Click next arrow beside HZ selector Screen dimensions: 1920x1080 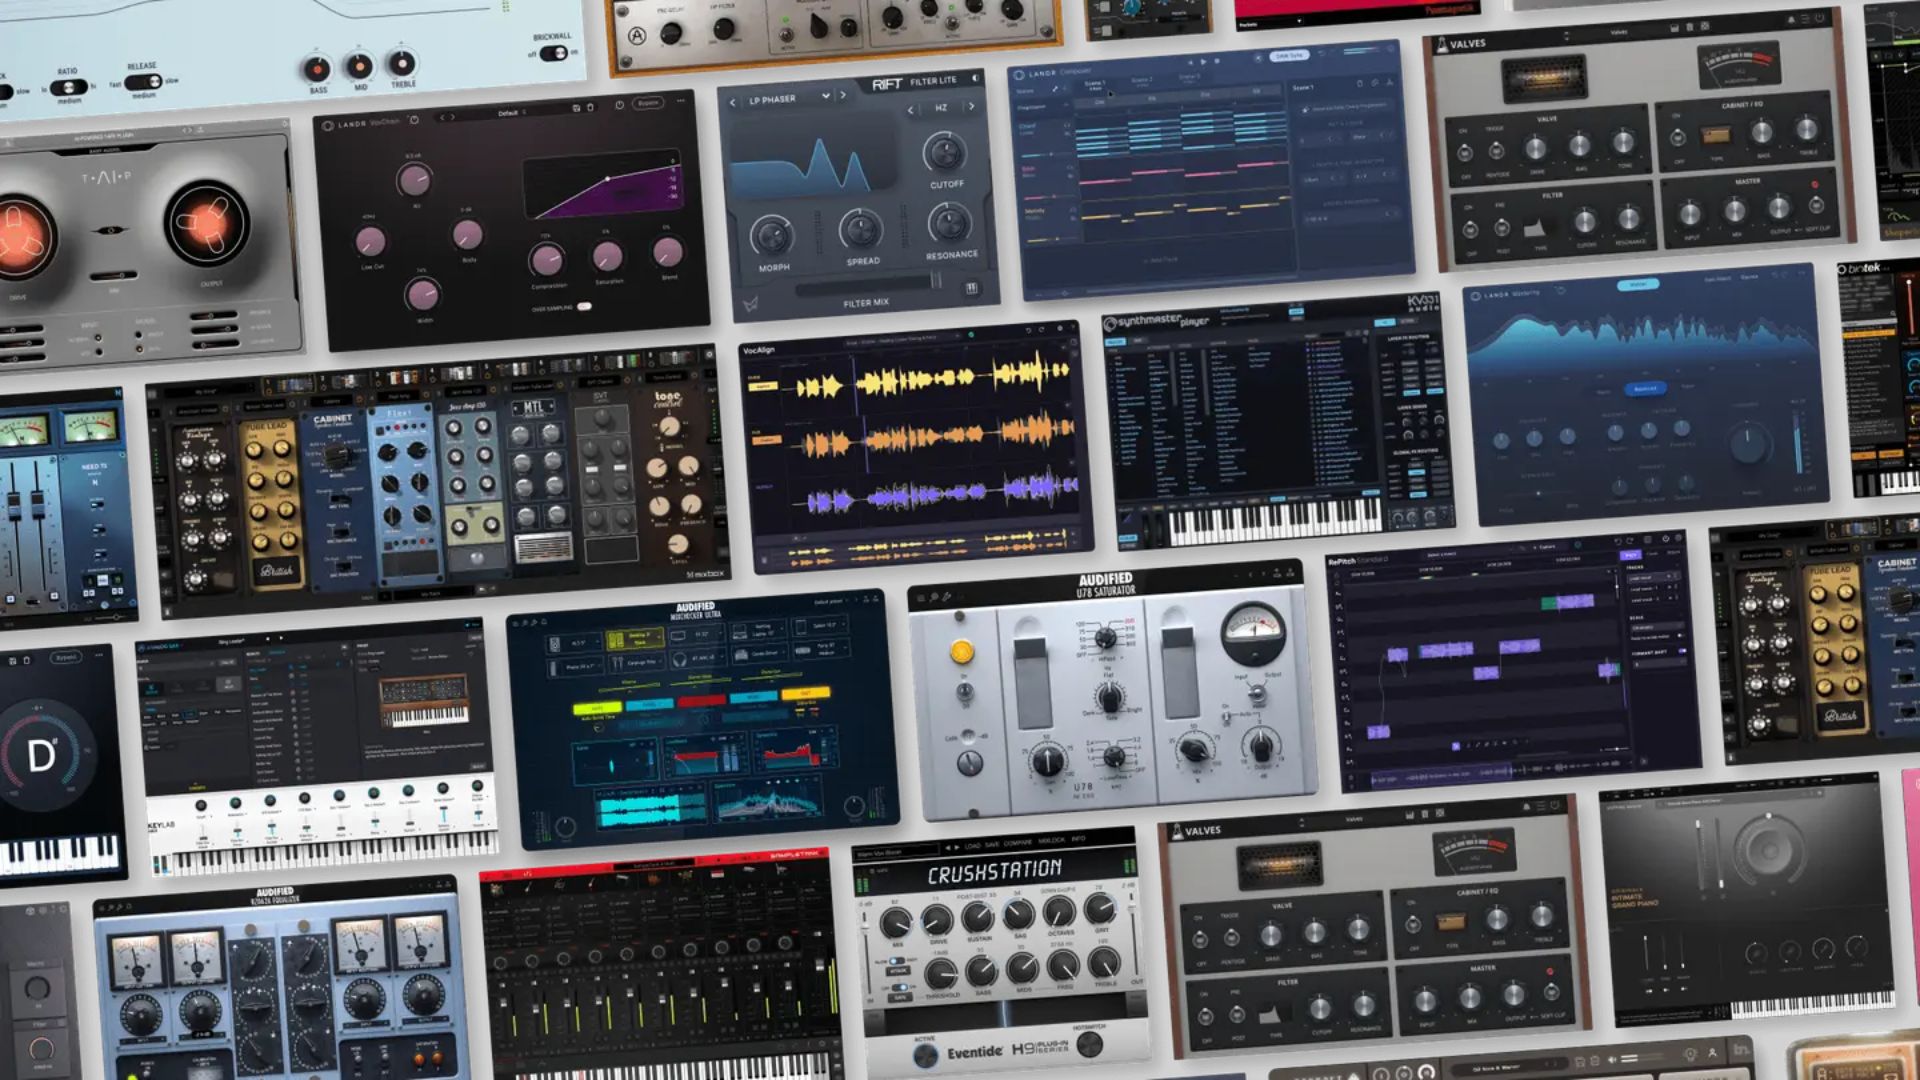click(970, 106)
